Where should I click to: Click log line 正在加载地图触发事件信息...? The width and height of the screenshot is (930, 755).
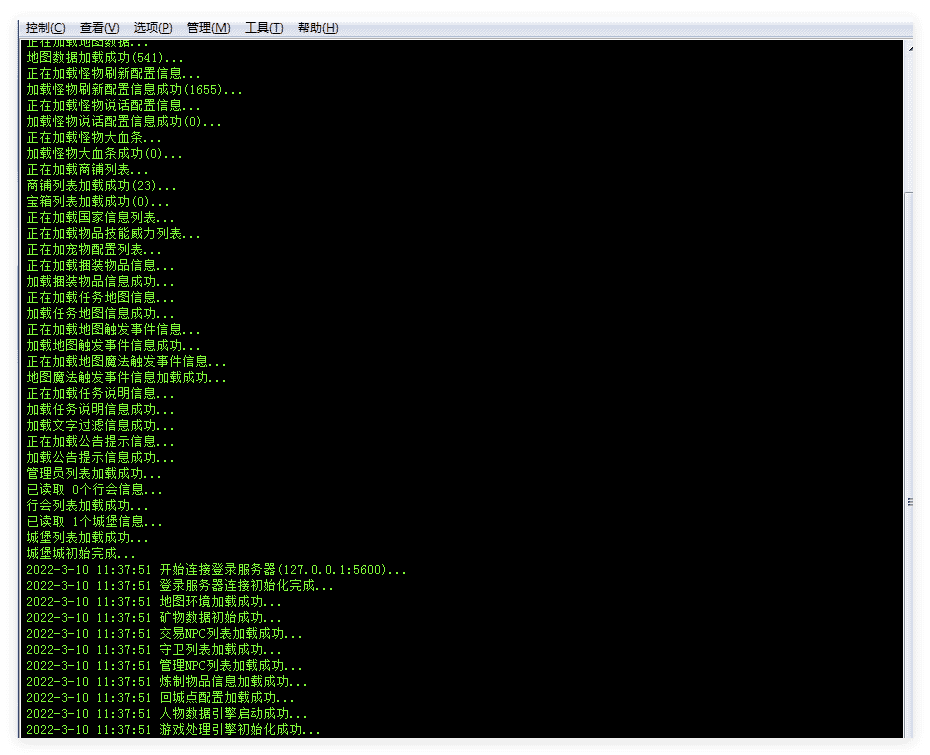pyautogui.click(x=113, y=330)
